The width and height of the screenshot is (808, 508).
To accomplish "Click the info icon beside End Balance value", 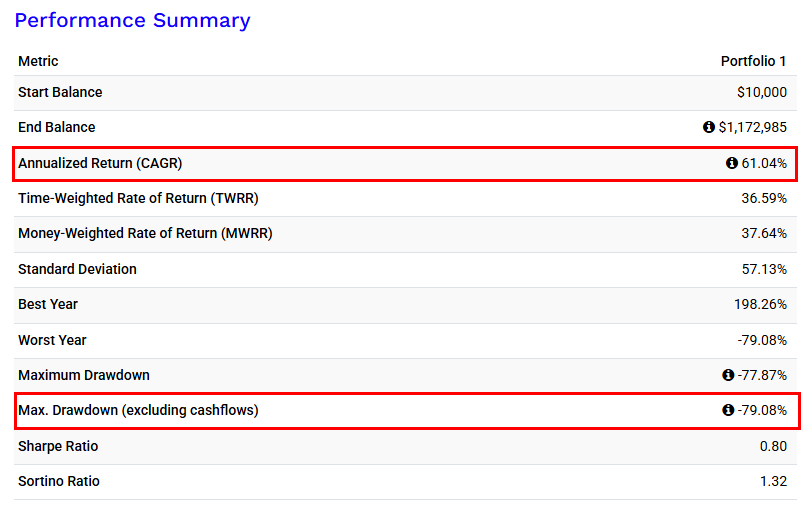I will pyautogui.click(x=709, y=128).
